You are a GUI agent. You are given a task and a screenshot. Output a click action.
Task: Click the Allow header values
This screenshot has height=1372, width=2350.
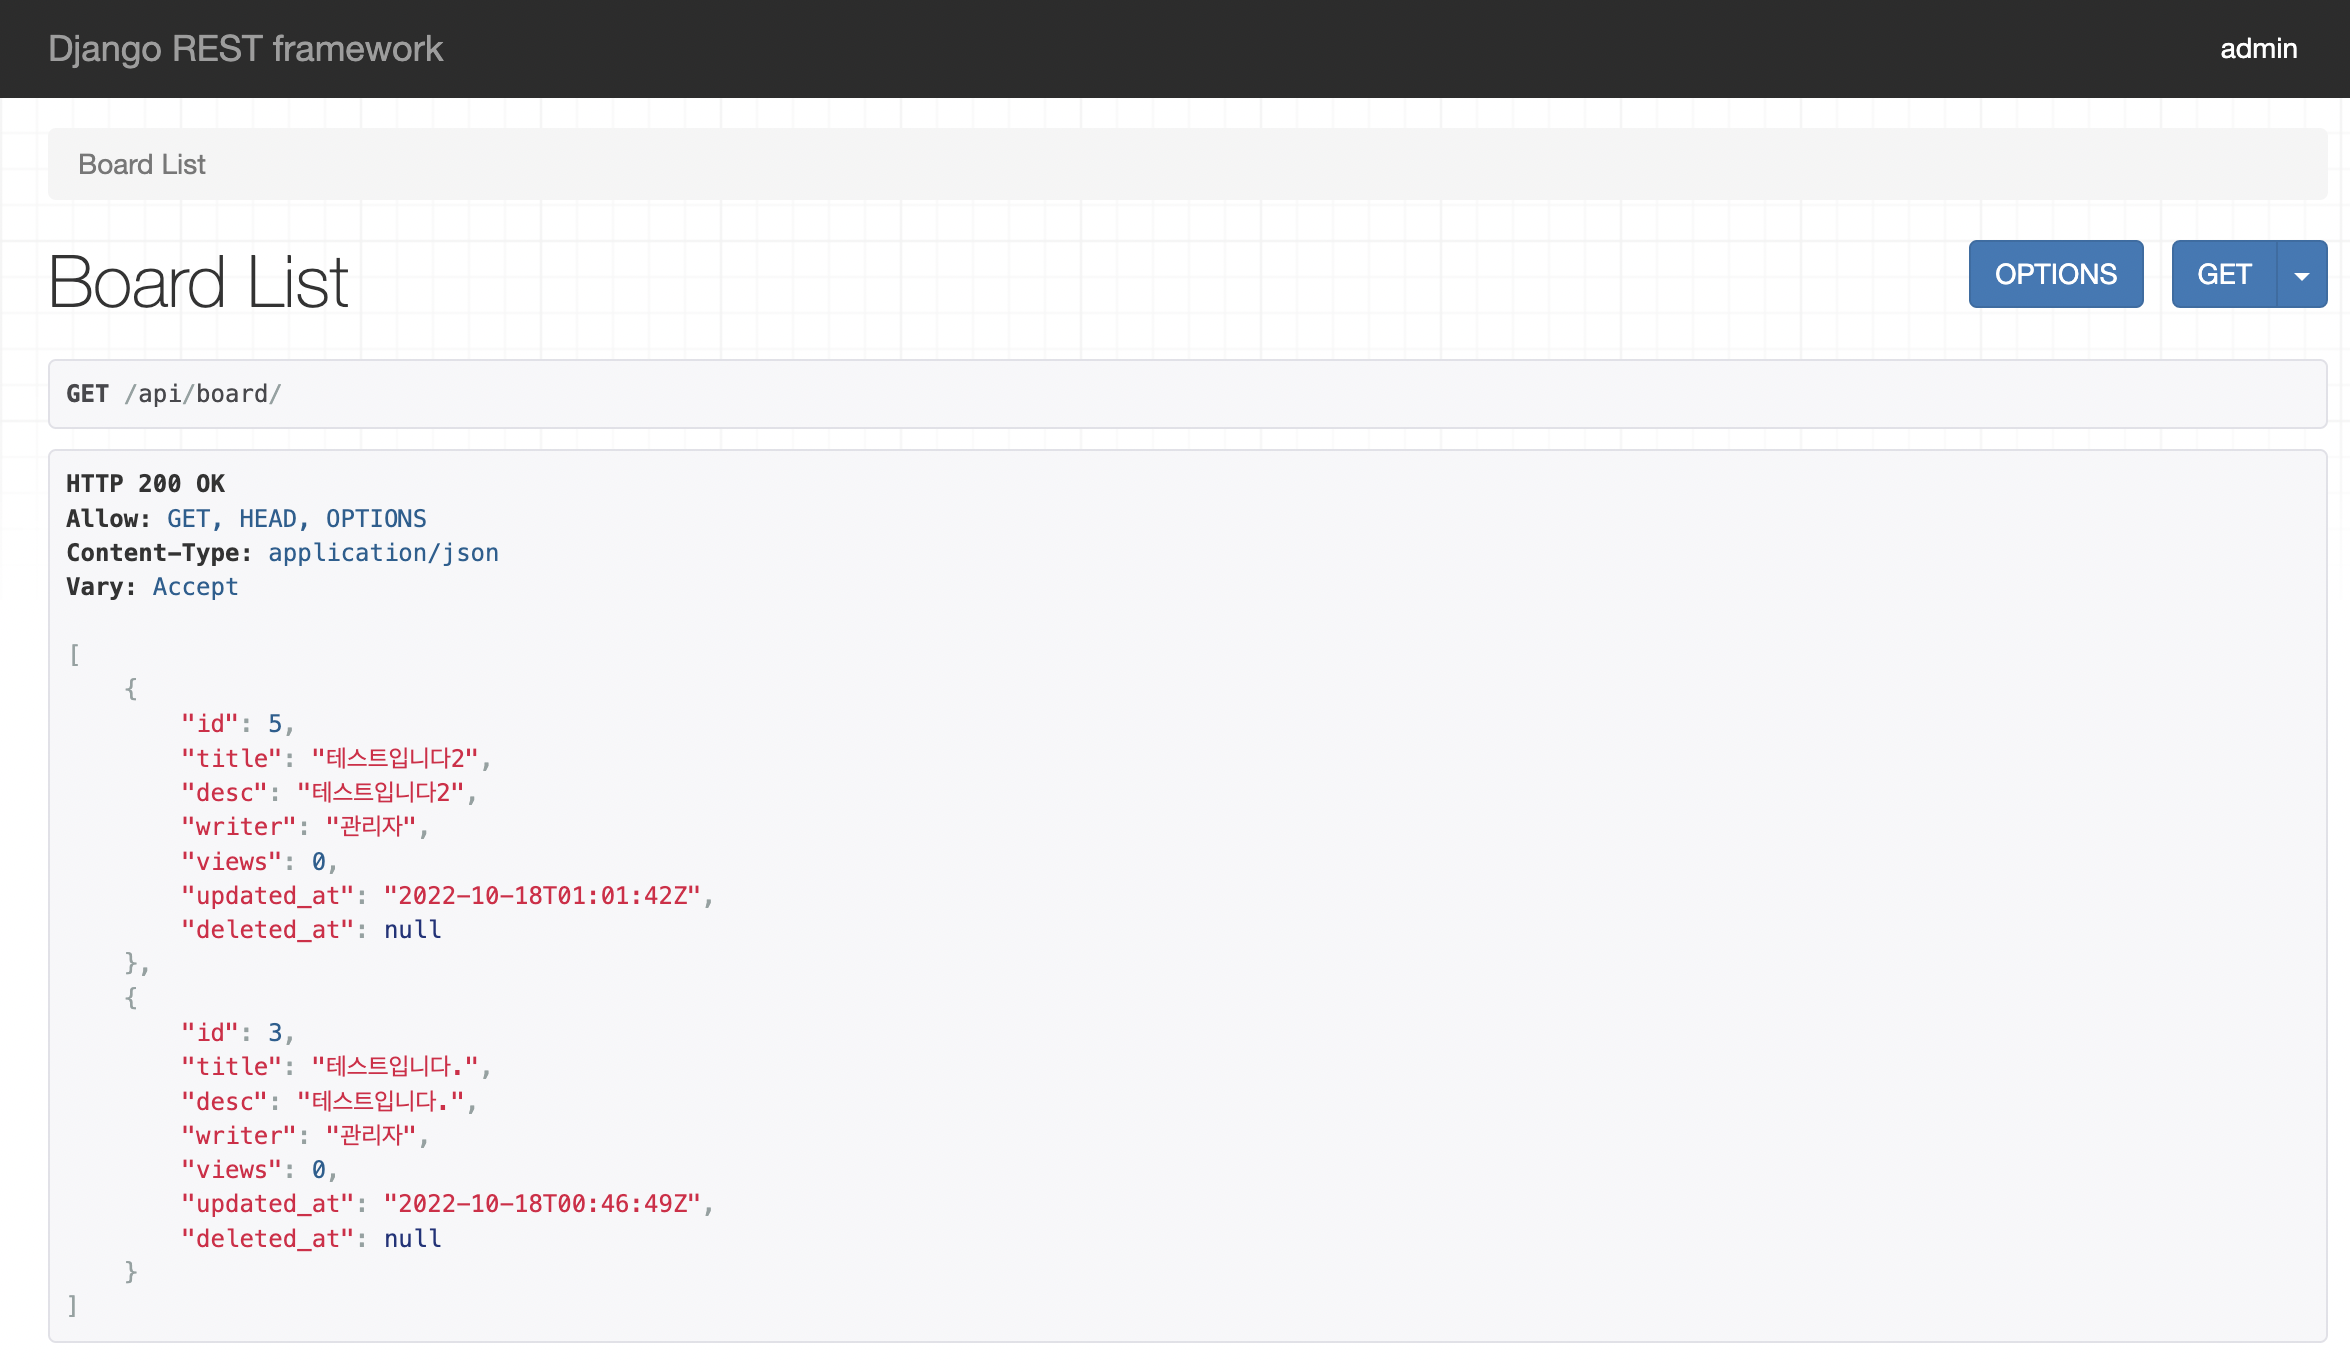click(296, 519)
